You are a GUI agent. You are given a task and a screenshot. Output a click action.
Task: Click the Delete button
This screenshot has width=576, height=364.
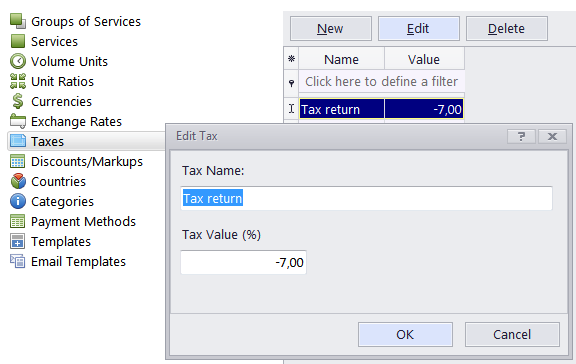pos(507,28)
